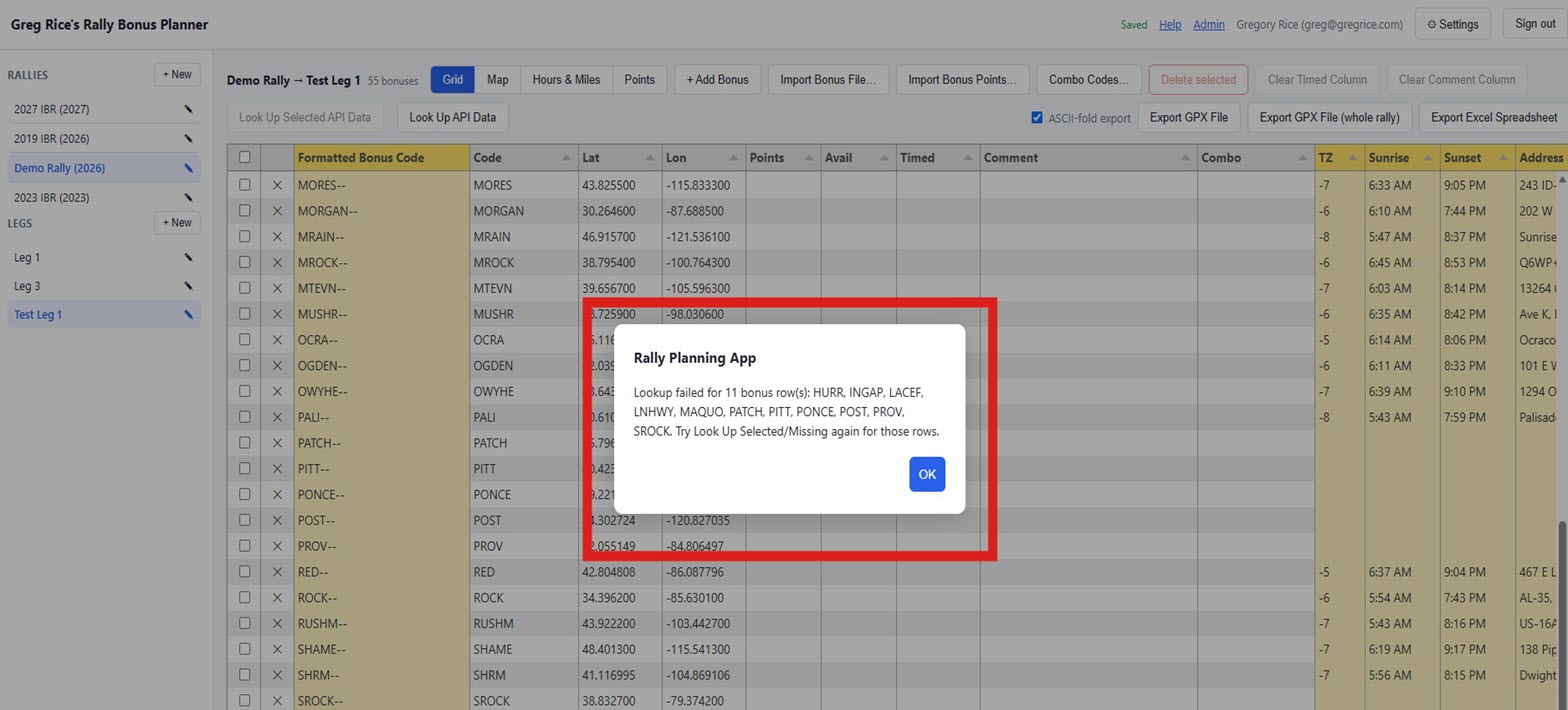Viewport: 1568px width, 710px height.
Task: Select Leg 3 in the legs list
Action: click(x=104, y=287)
